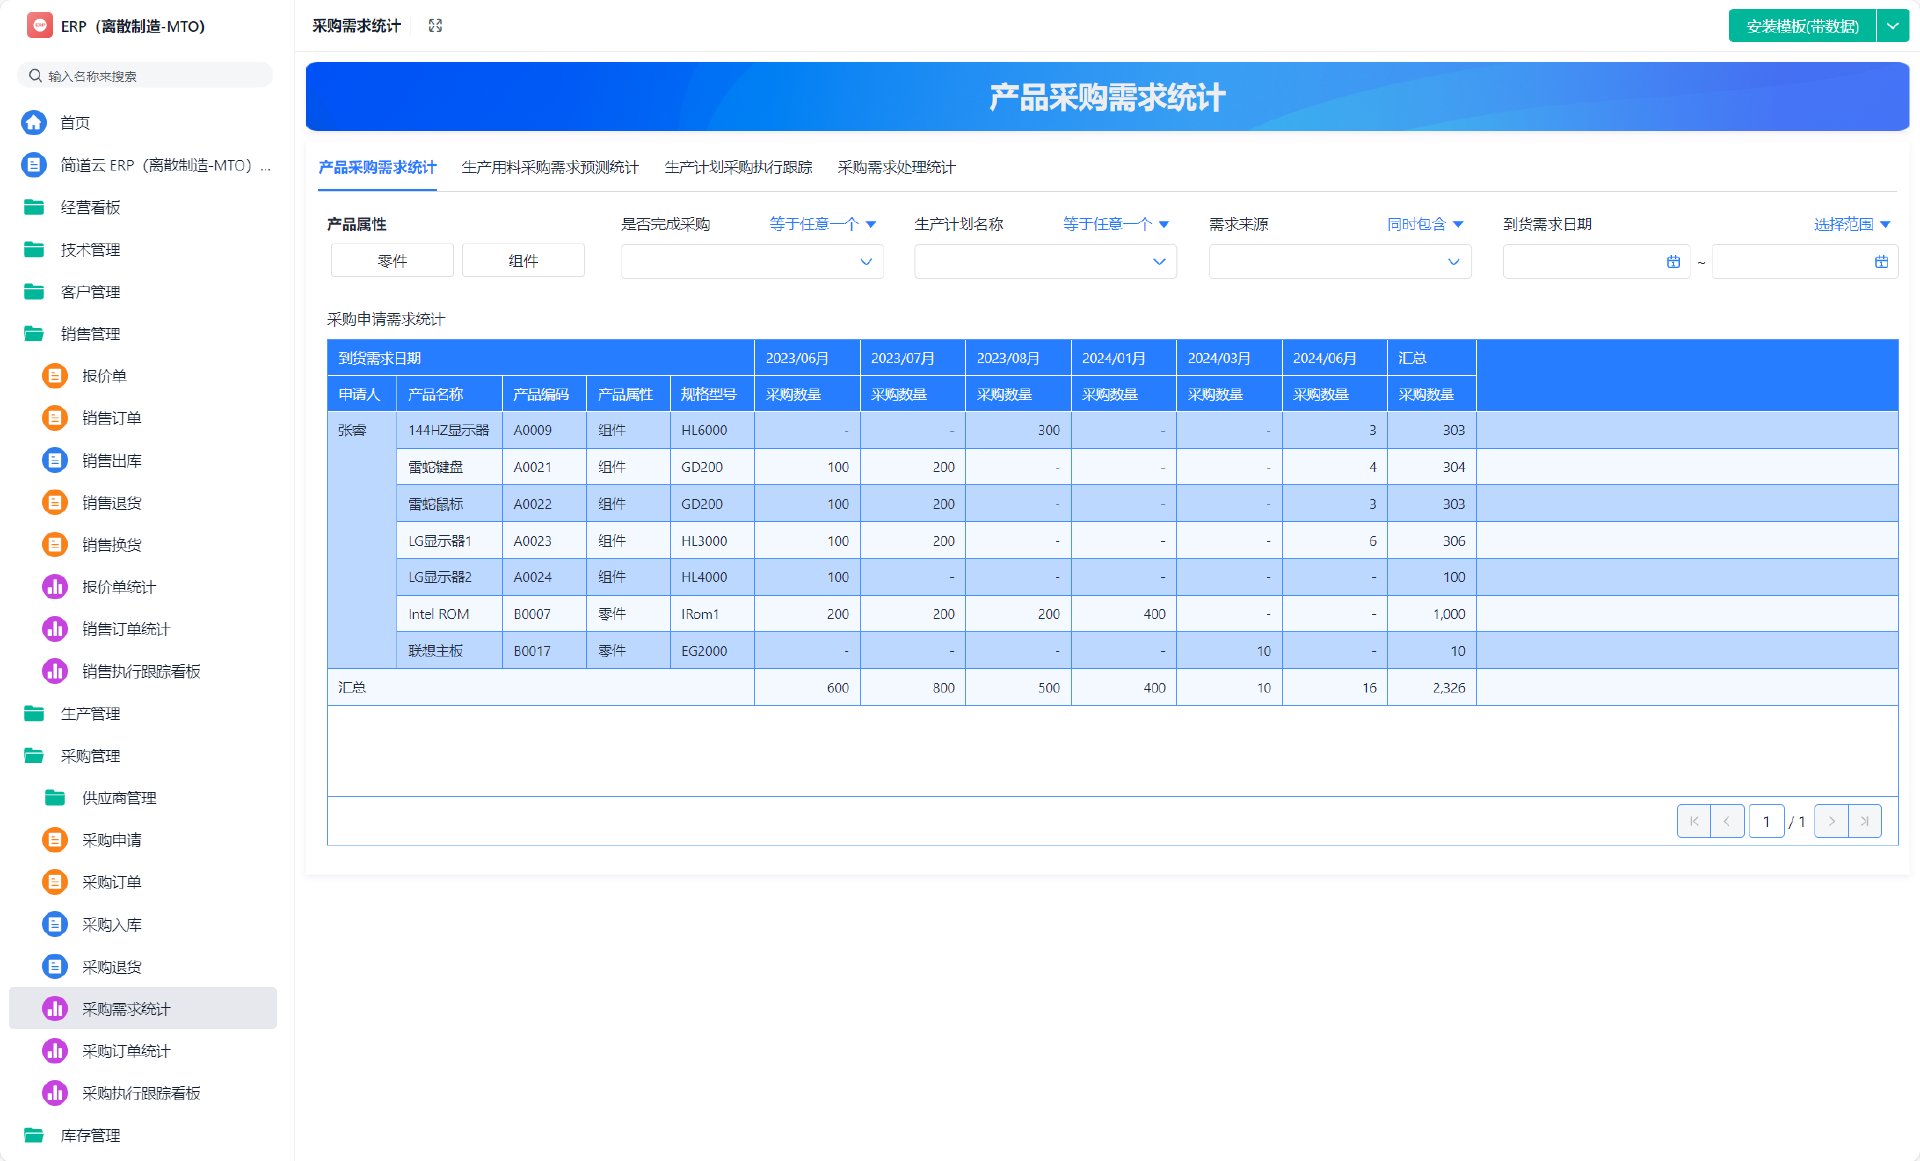
Task: Expand the 是否完成采购 dropdown box
Action: coord(751,262)
